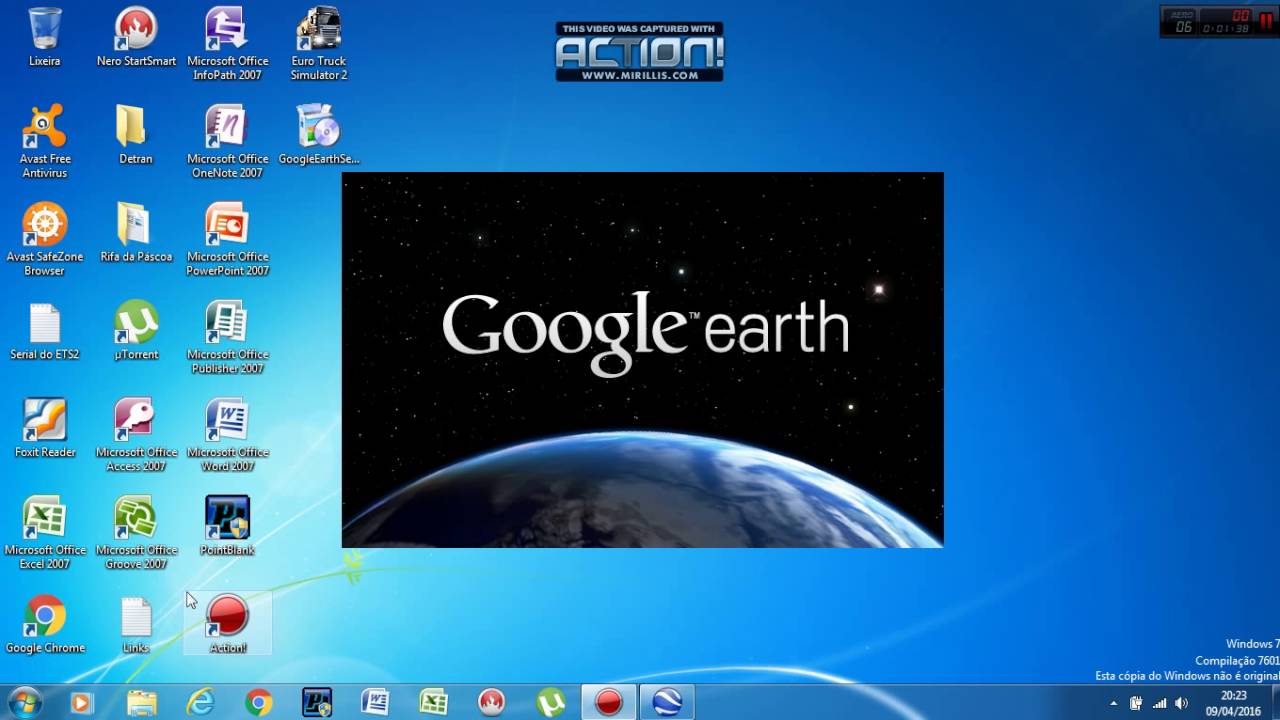
Task: Select the Euro Truck Simulator 2 icon
Action: (x=318, y=44)
